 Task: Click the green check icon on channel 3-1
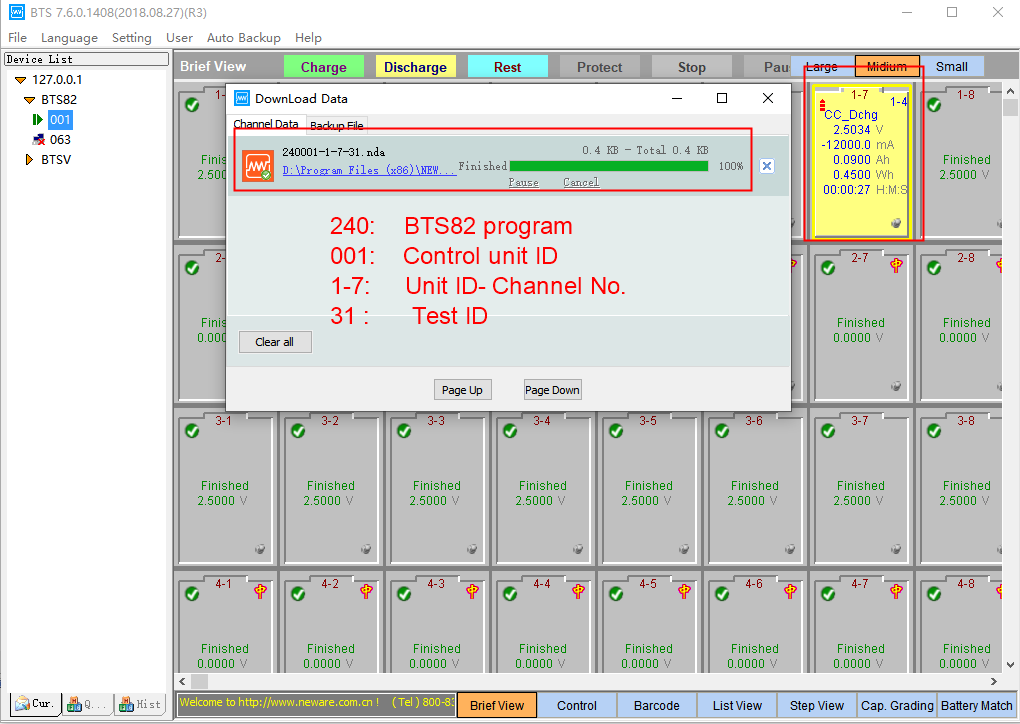(x=192, y=431)
